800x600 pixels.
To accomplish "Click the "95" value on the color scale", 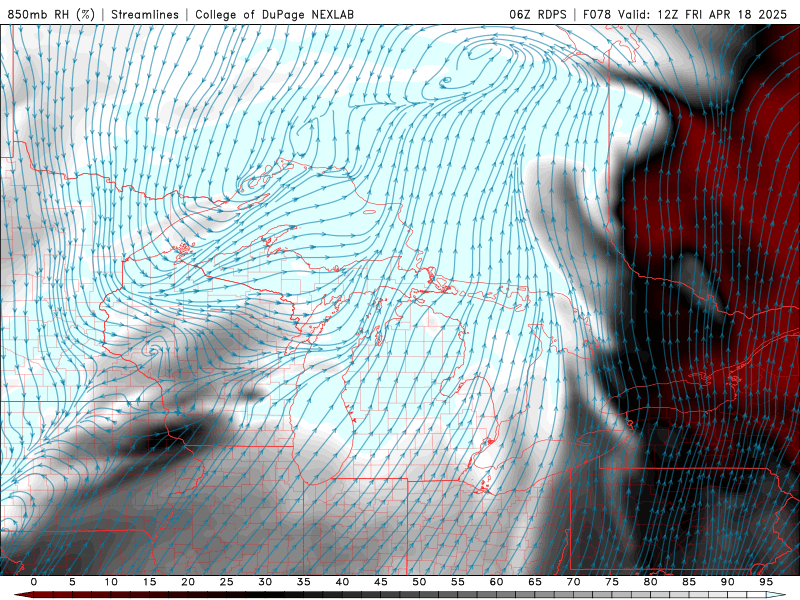I will coord(766,582).
